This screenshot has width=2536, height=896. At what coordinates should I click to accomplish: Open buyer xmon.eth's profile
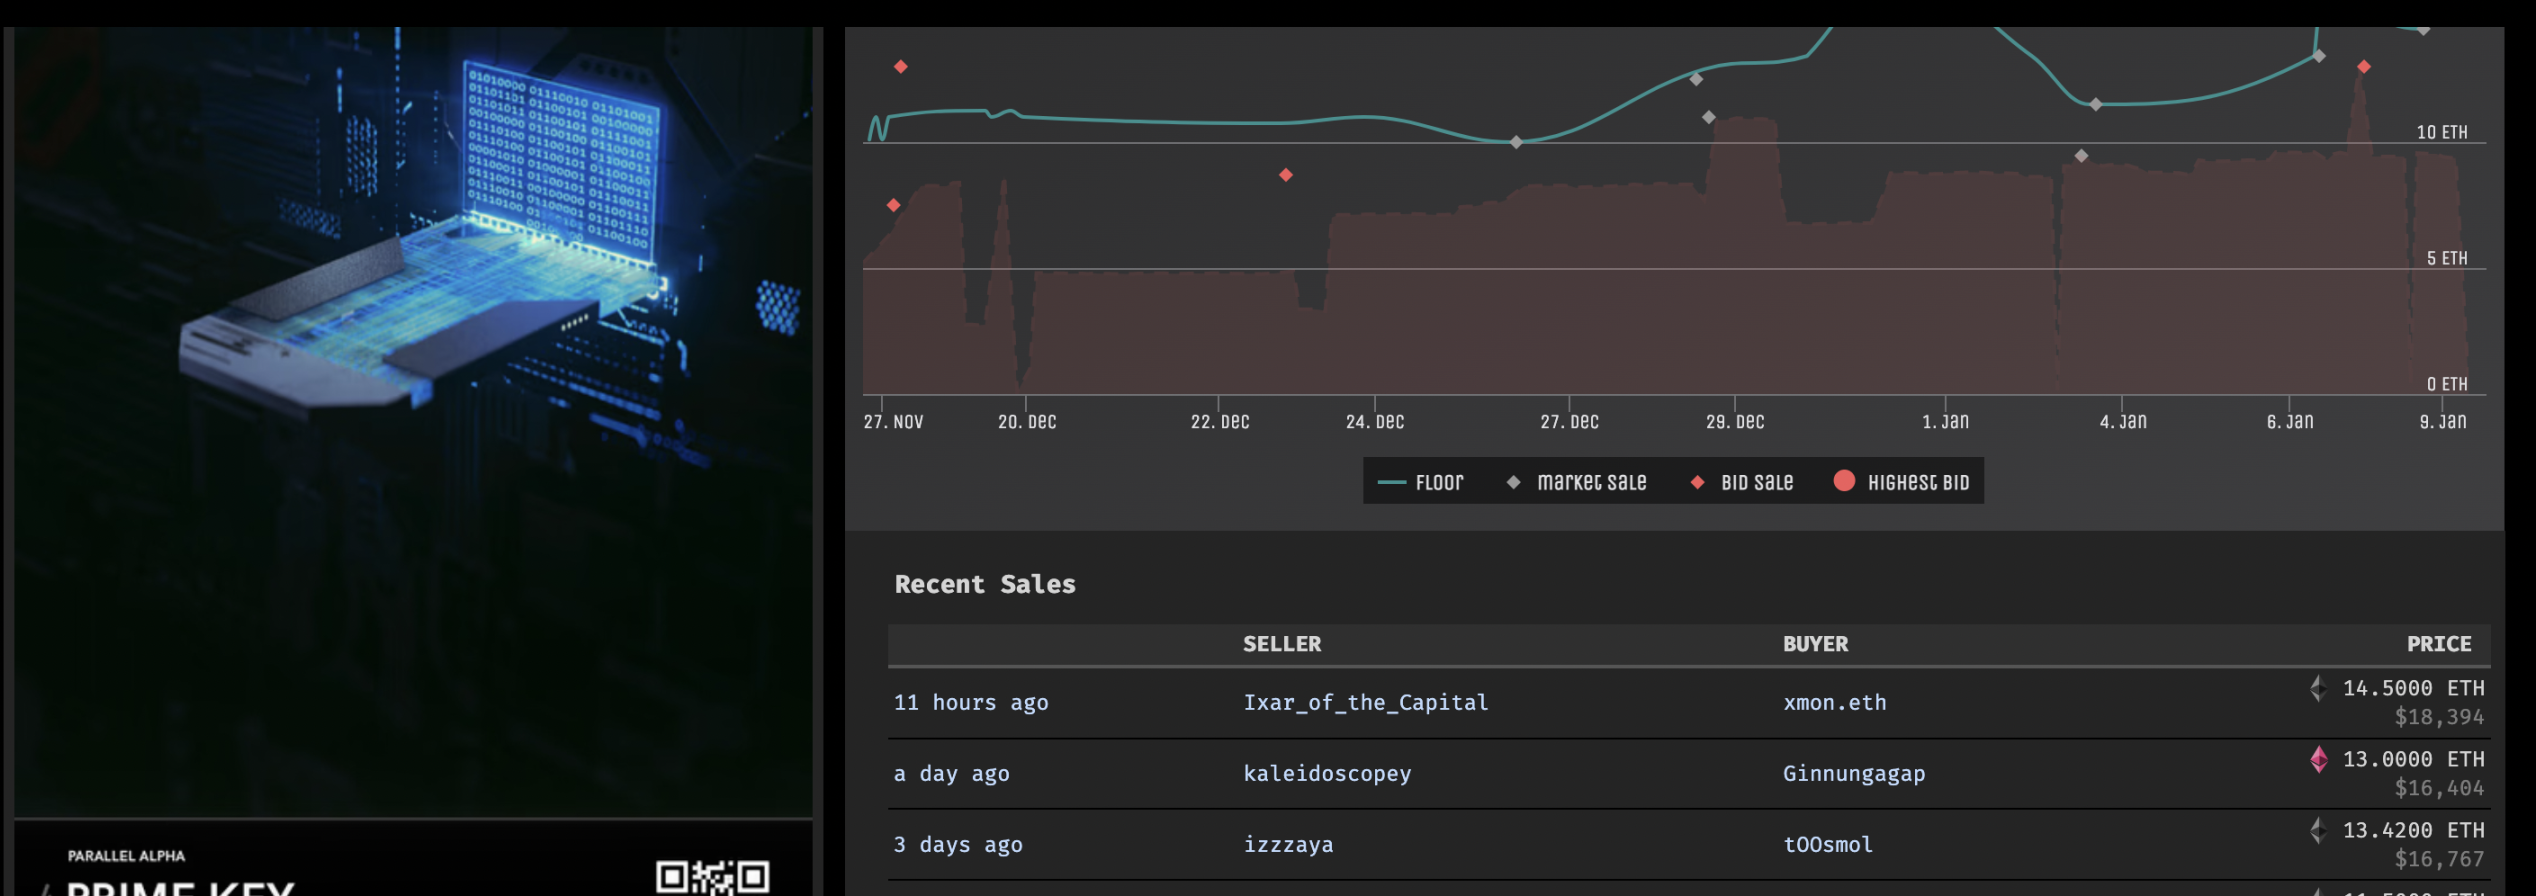tap(1834, 703)
